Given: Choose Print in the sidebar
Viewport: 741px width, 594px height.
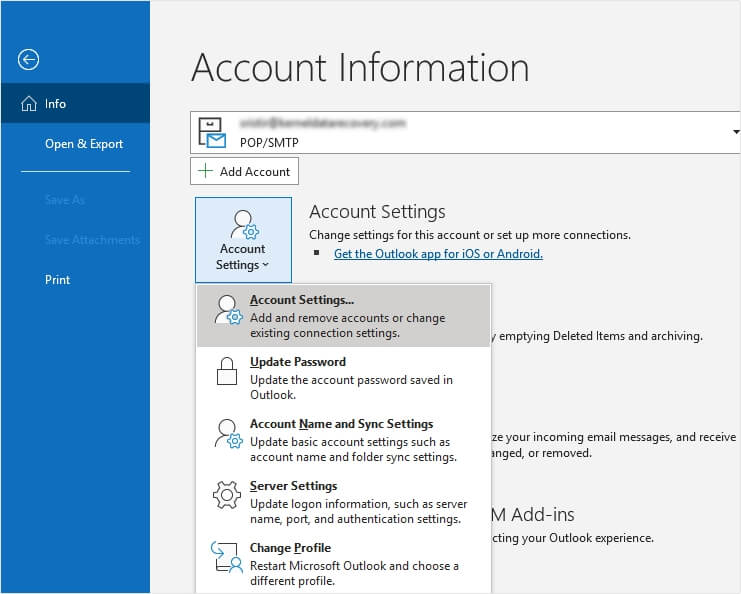Looking at the screenshot, I should (57, 280).
